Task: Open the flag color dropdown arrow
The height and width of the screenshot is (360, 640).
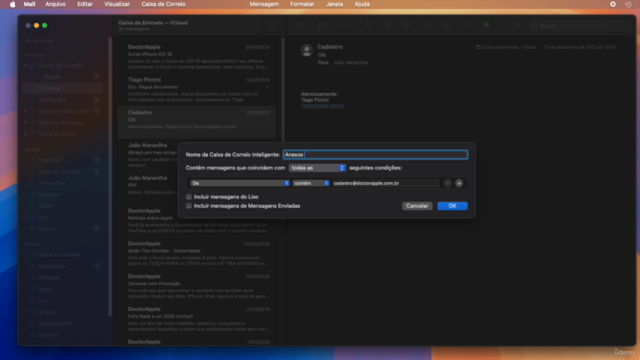Action: tap(499, 25)
